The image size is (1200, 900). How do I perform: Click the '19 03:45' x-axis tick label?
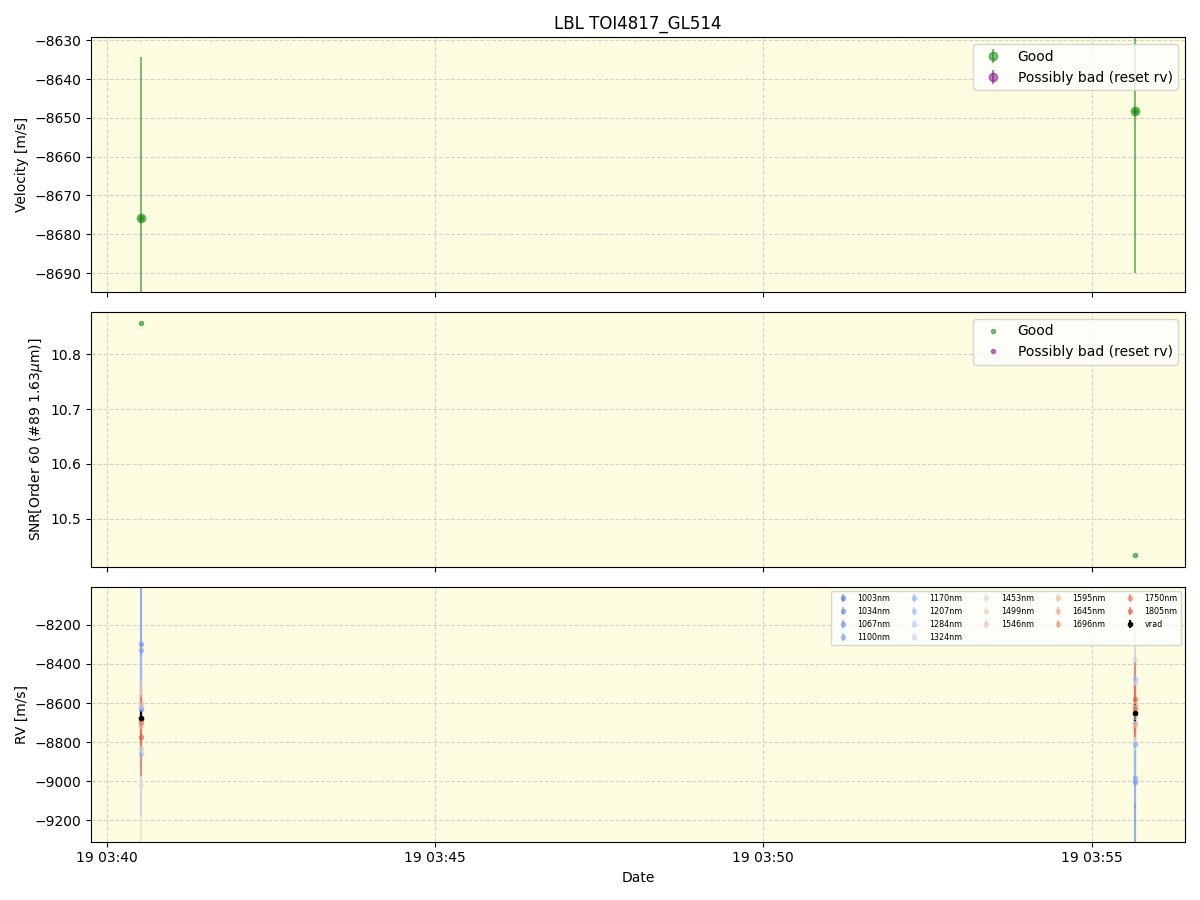tap(435, 857)
